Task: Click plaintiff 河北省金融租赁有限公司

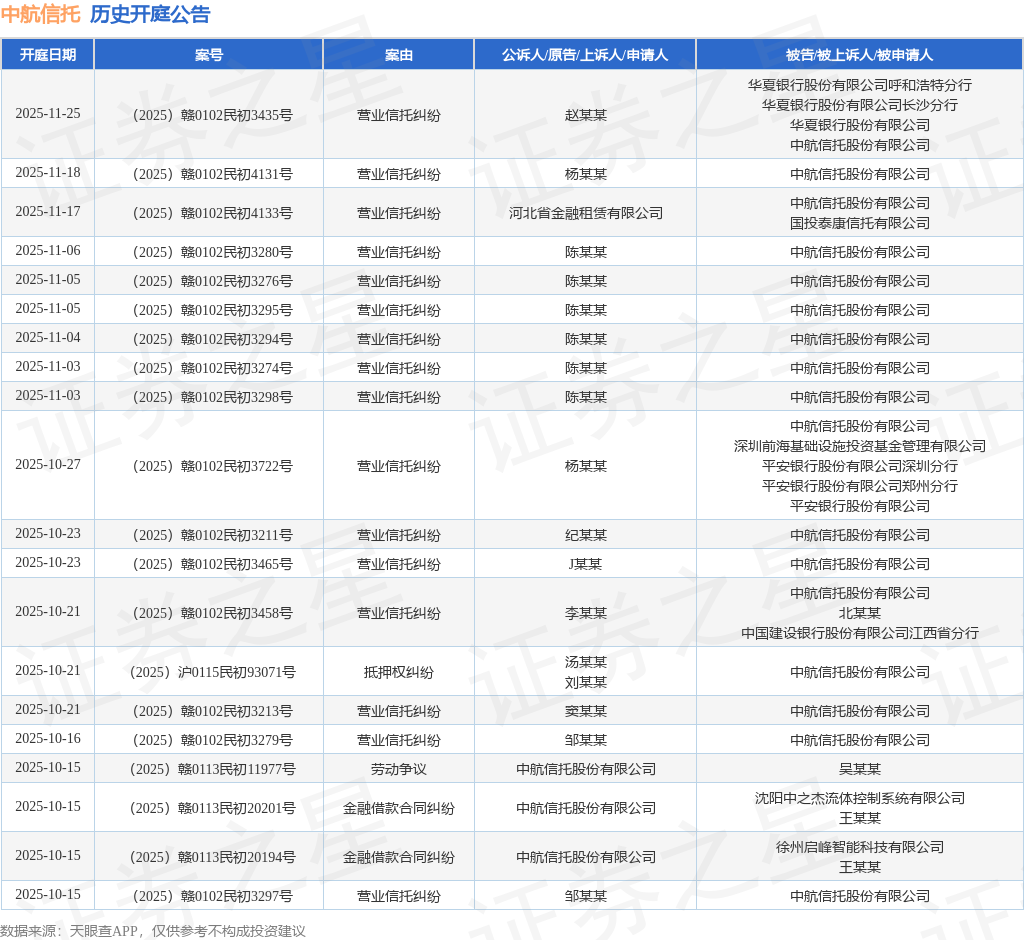Action: click(586, 213)
